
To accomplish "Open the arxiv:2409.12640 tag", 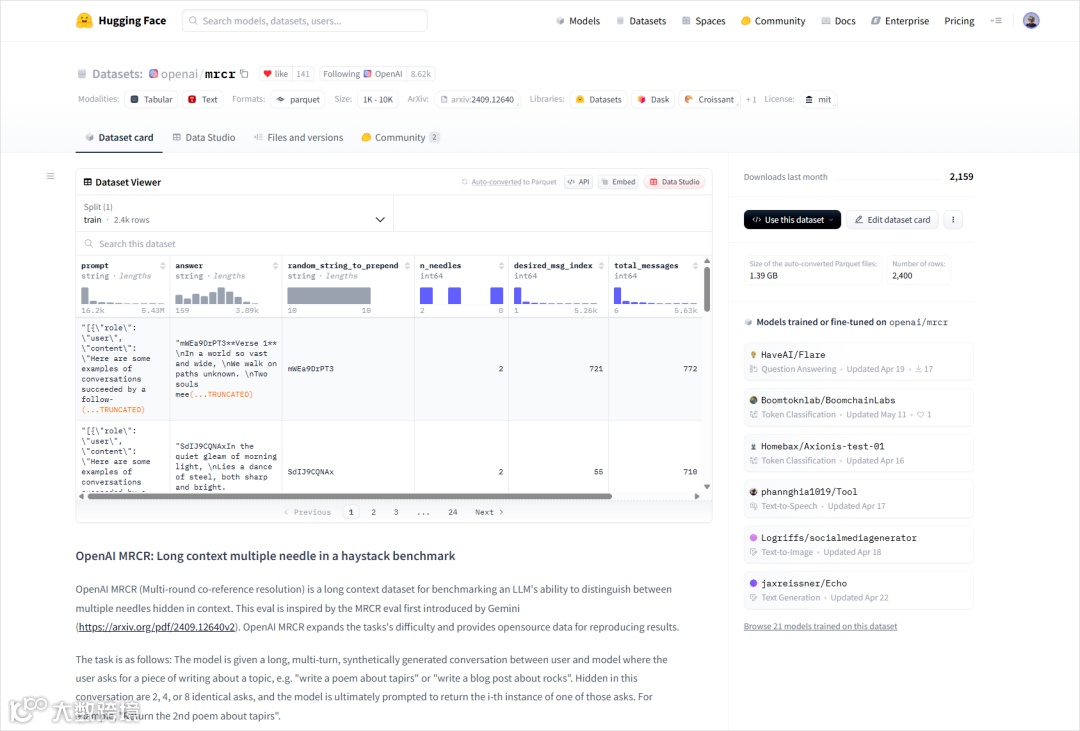I will click(477, 99).
